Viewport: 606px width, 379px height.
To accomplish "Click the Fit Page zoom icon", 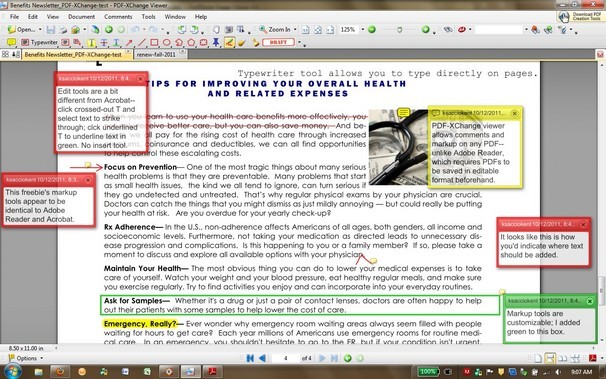I will click(318, 30).
